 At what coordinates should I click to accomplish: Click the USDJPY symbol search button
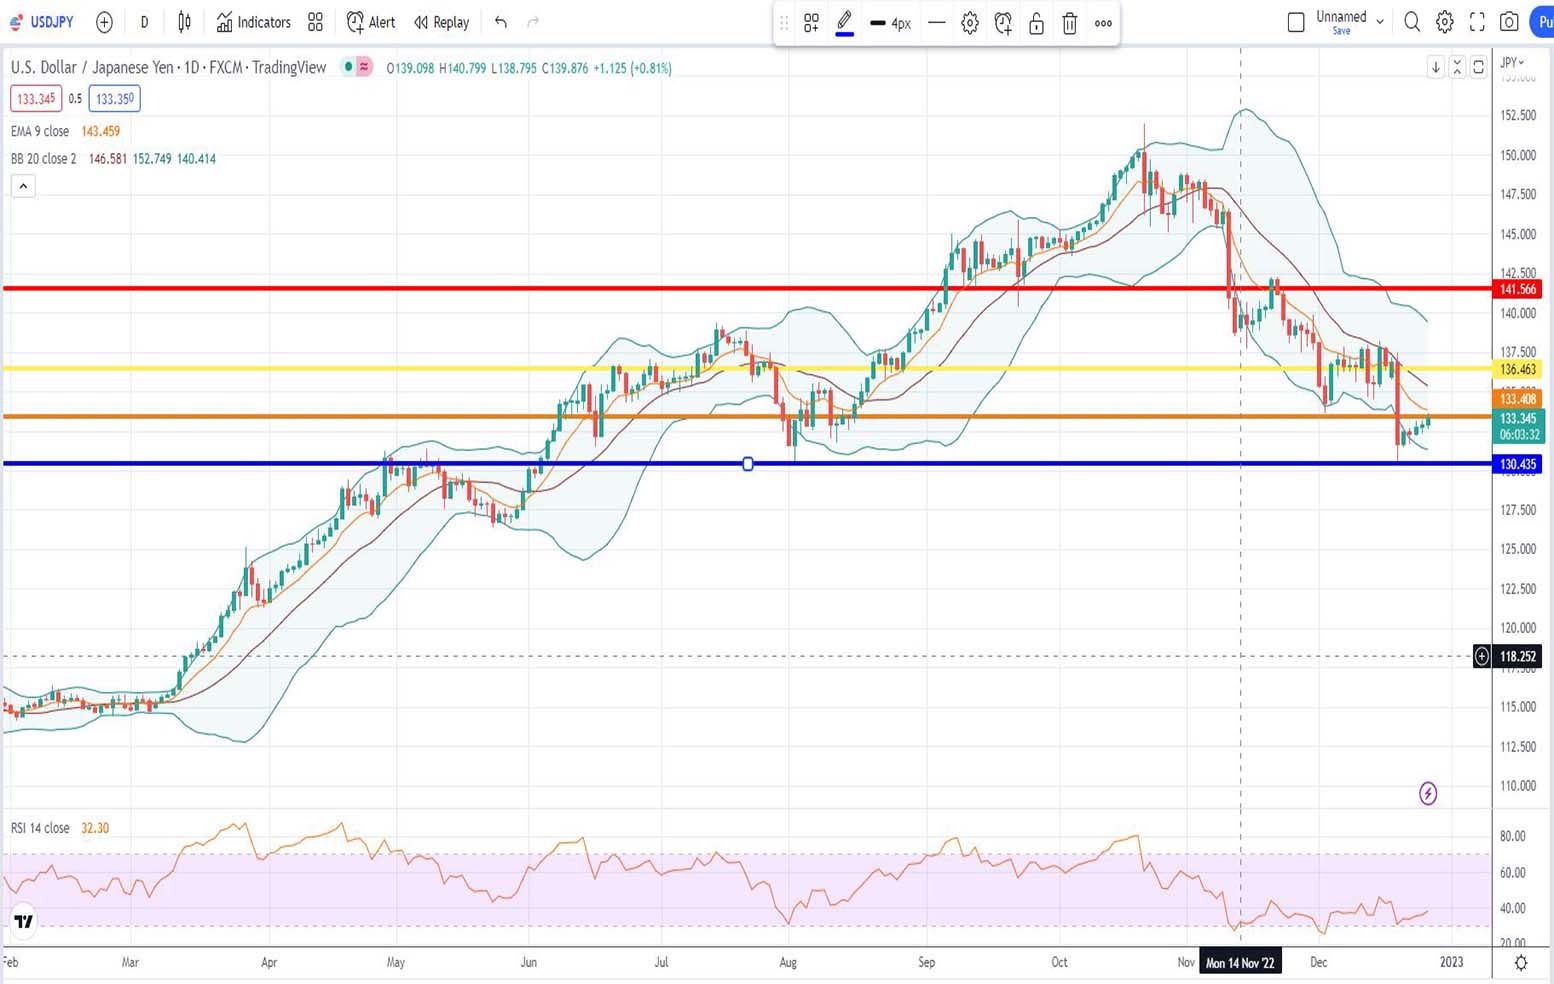click(x=42, y=22)
